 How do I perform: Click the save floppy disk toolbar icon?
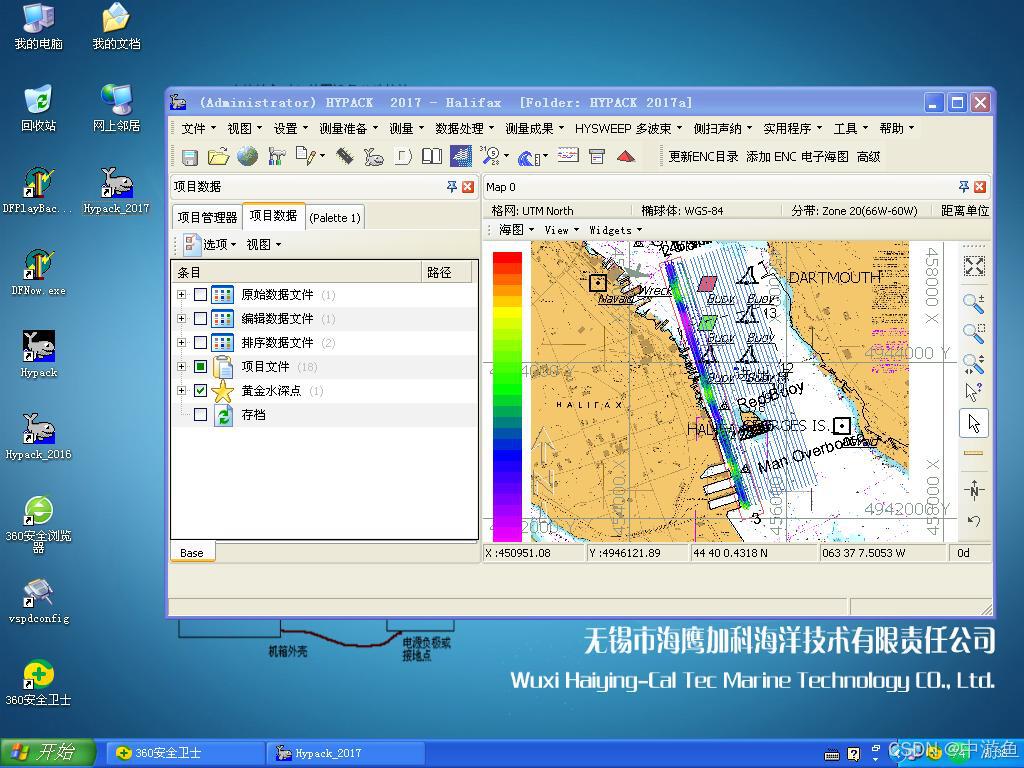(x=189, y=157)
